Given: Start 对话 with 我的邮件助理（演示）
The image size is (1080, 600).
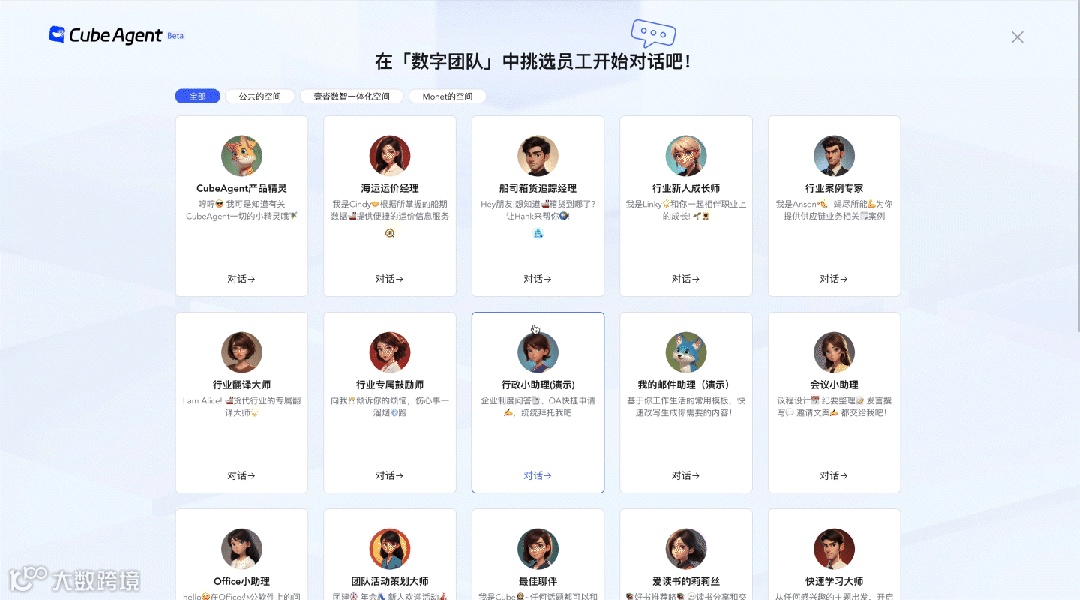Looking at the screenshot, I should [x=686, y=475].
